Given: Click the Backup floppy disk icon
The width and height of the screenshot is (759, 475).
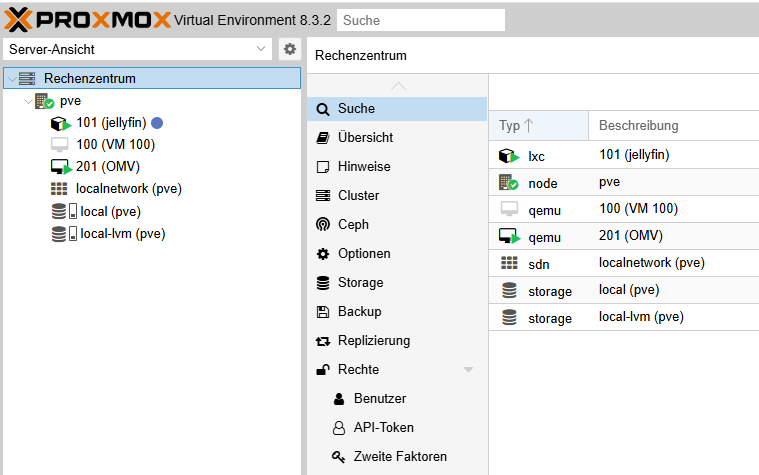Looking at the screenshot, I should point(322,312).
